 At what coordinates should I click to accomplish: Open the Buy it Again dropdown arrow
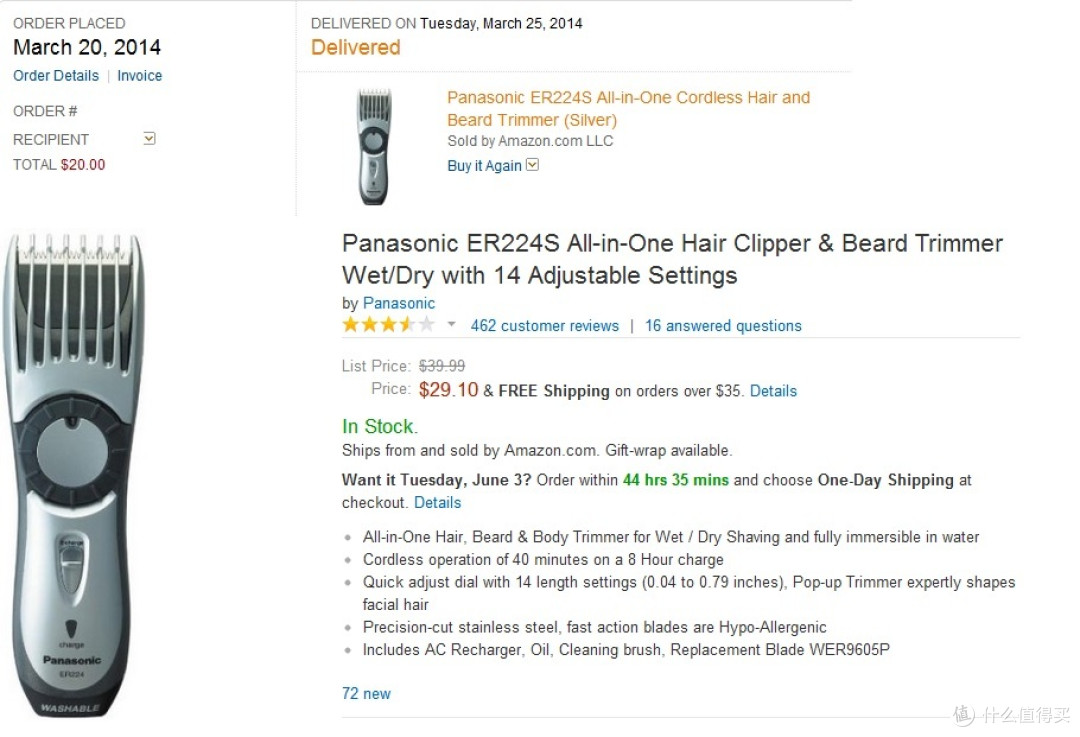(532, 165)
